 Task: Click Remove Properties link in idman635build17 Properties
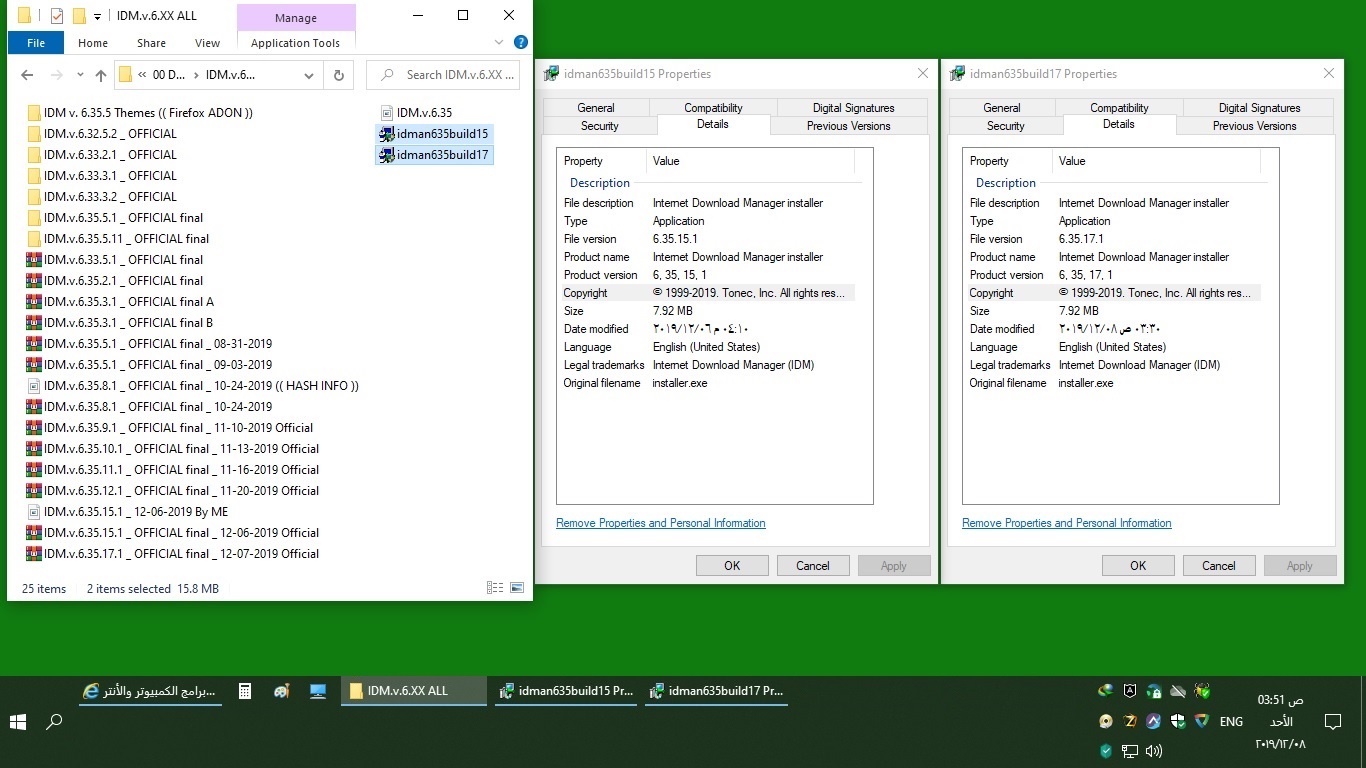1067,523
